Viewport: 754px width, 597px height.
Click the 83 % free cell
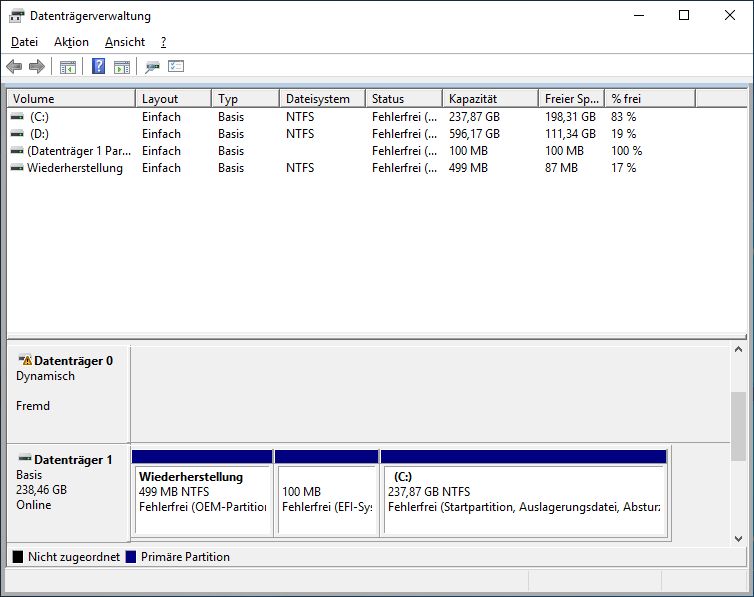(624, 117)
